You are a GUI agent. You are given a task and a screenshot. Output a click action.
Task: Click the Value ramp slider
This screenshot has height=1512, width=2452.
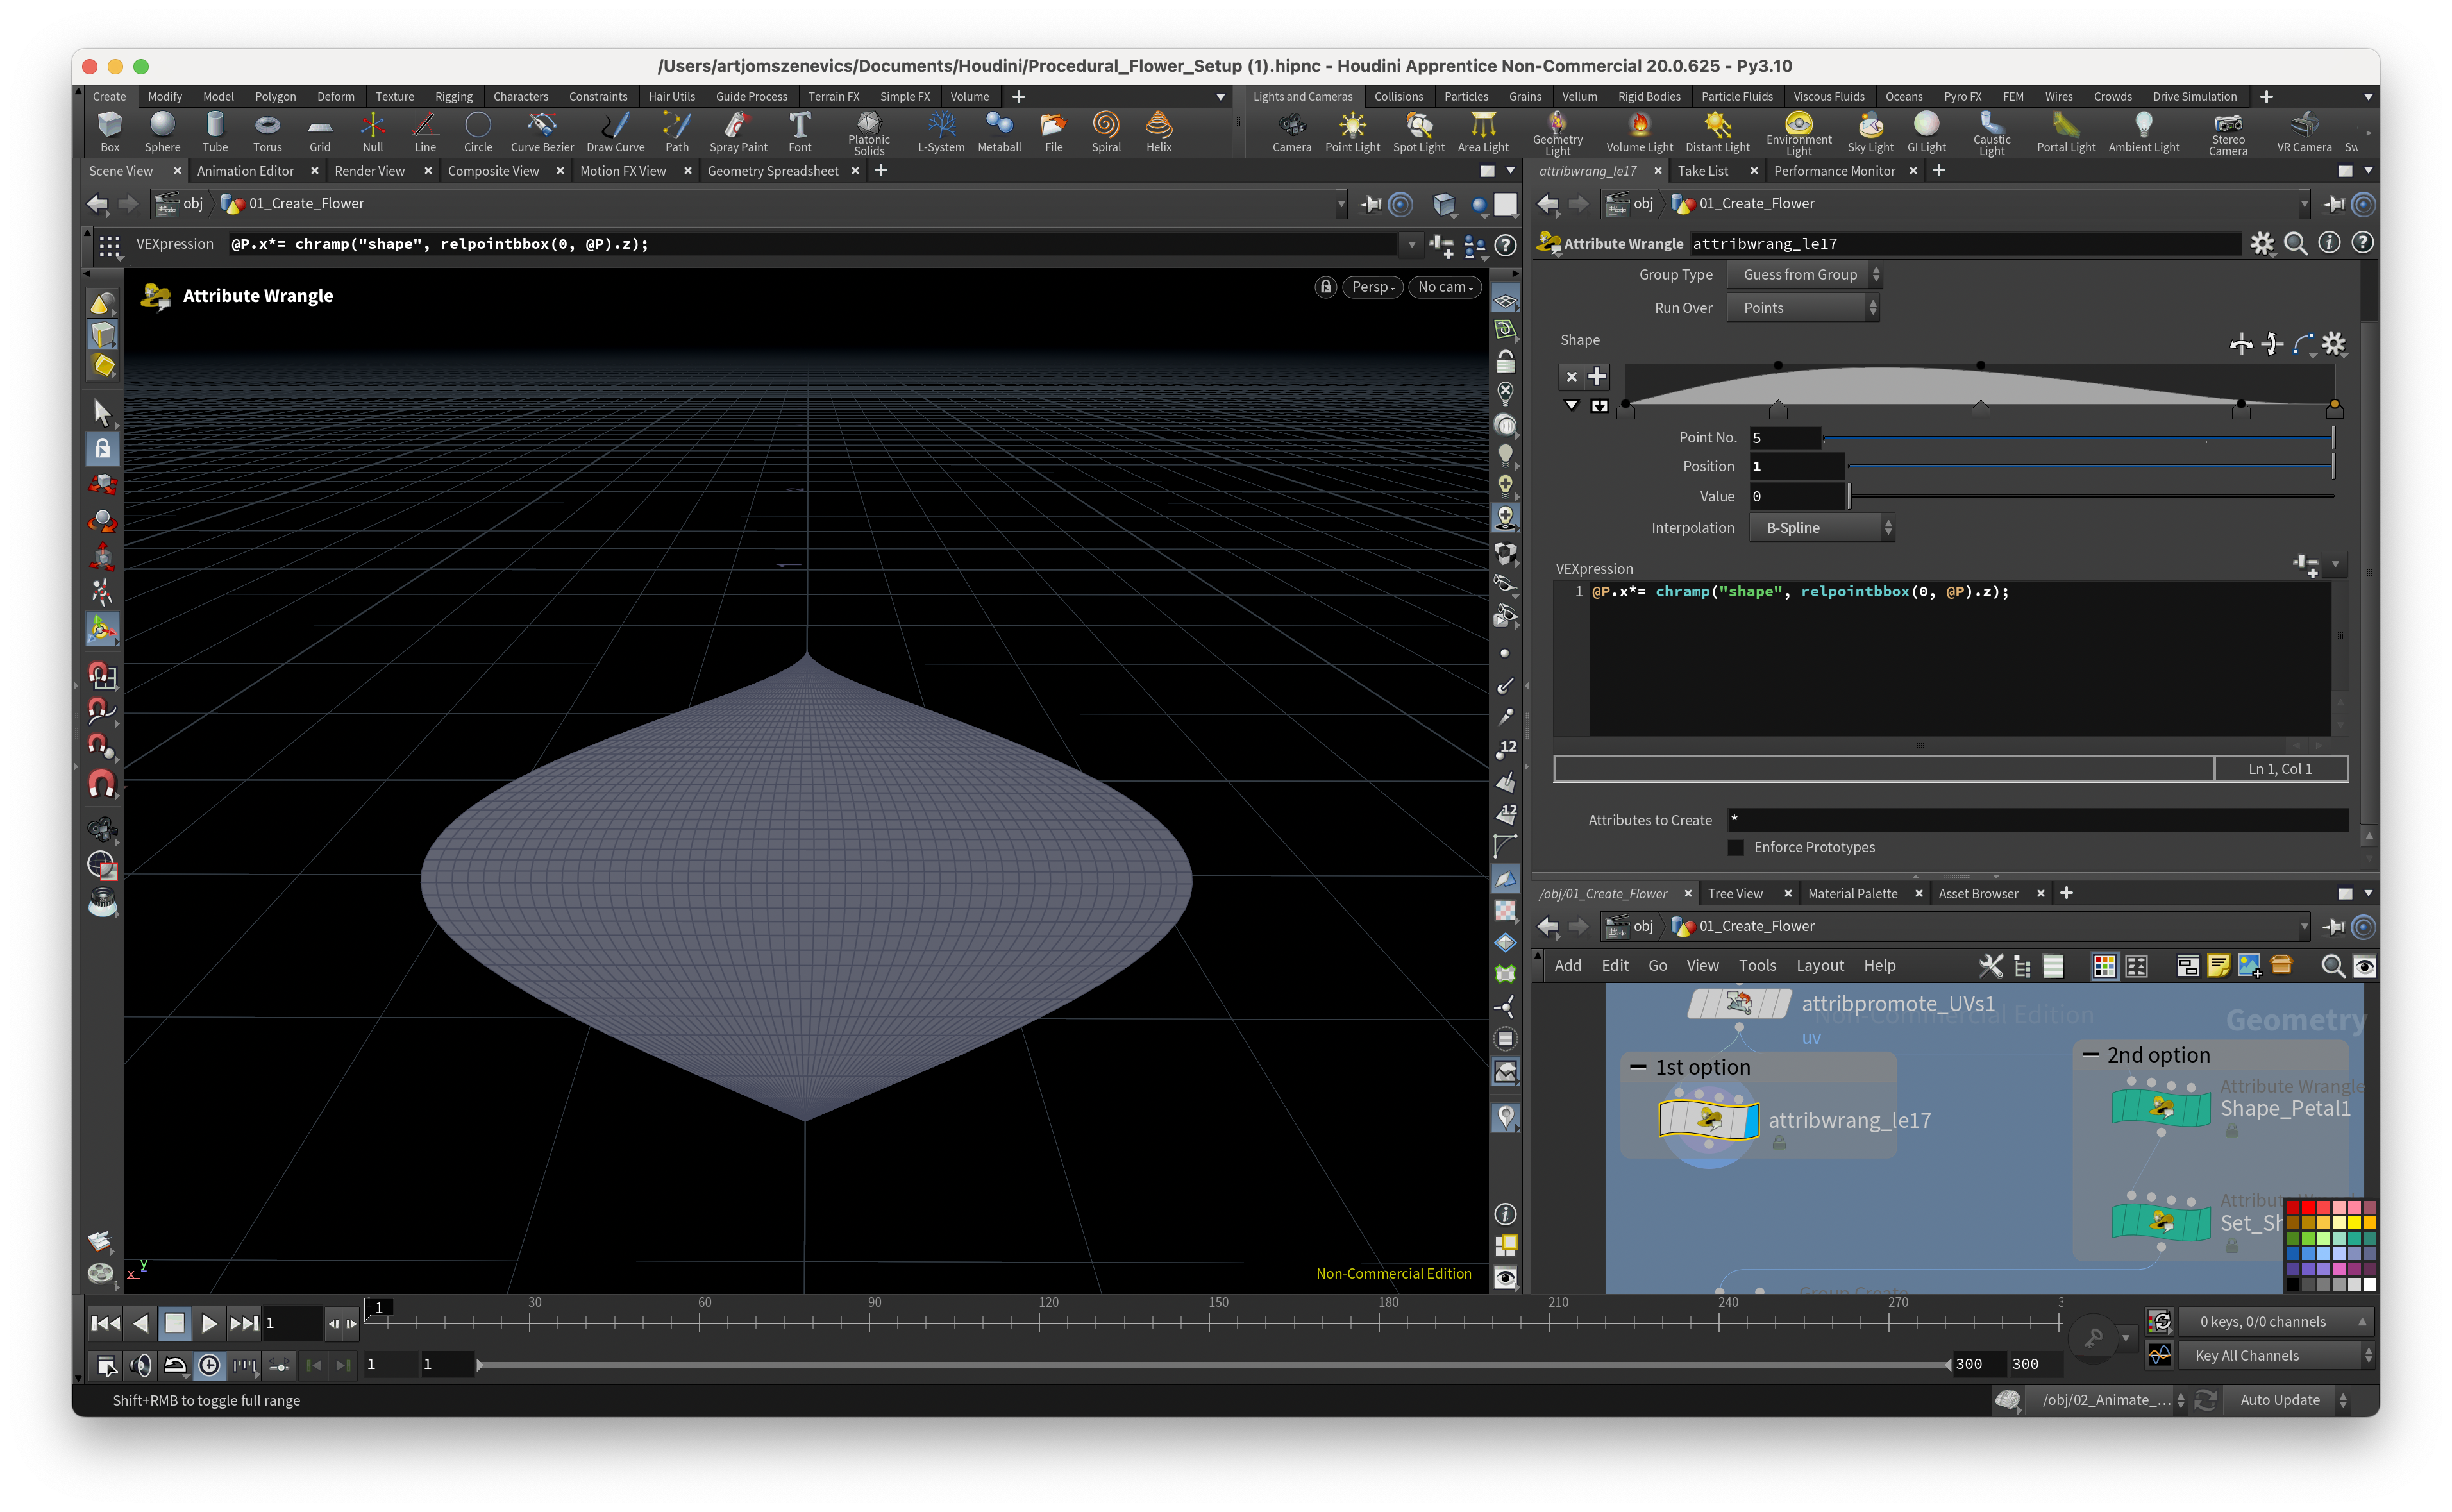pos(2089,496)
